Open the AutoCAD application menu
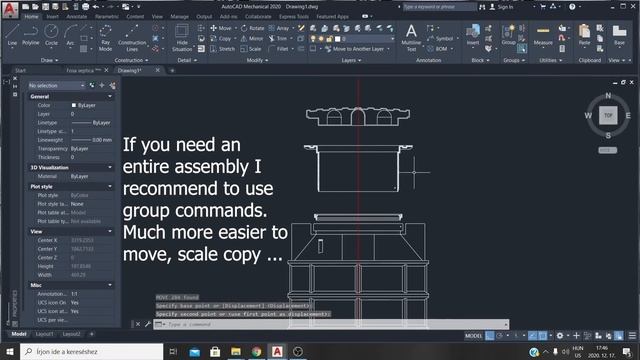The height and width of the screenshot is (360, 640). coord(10,10)
